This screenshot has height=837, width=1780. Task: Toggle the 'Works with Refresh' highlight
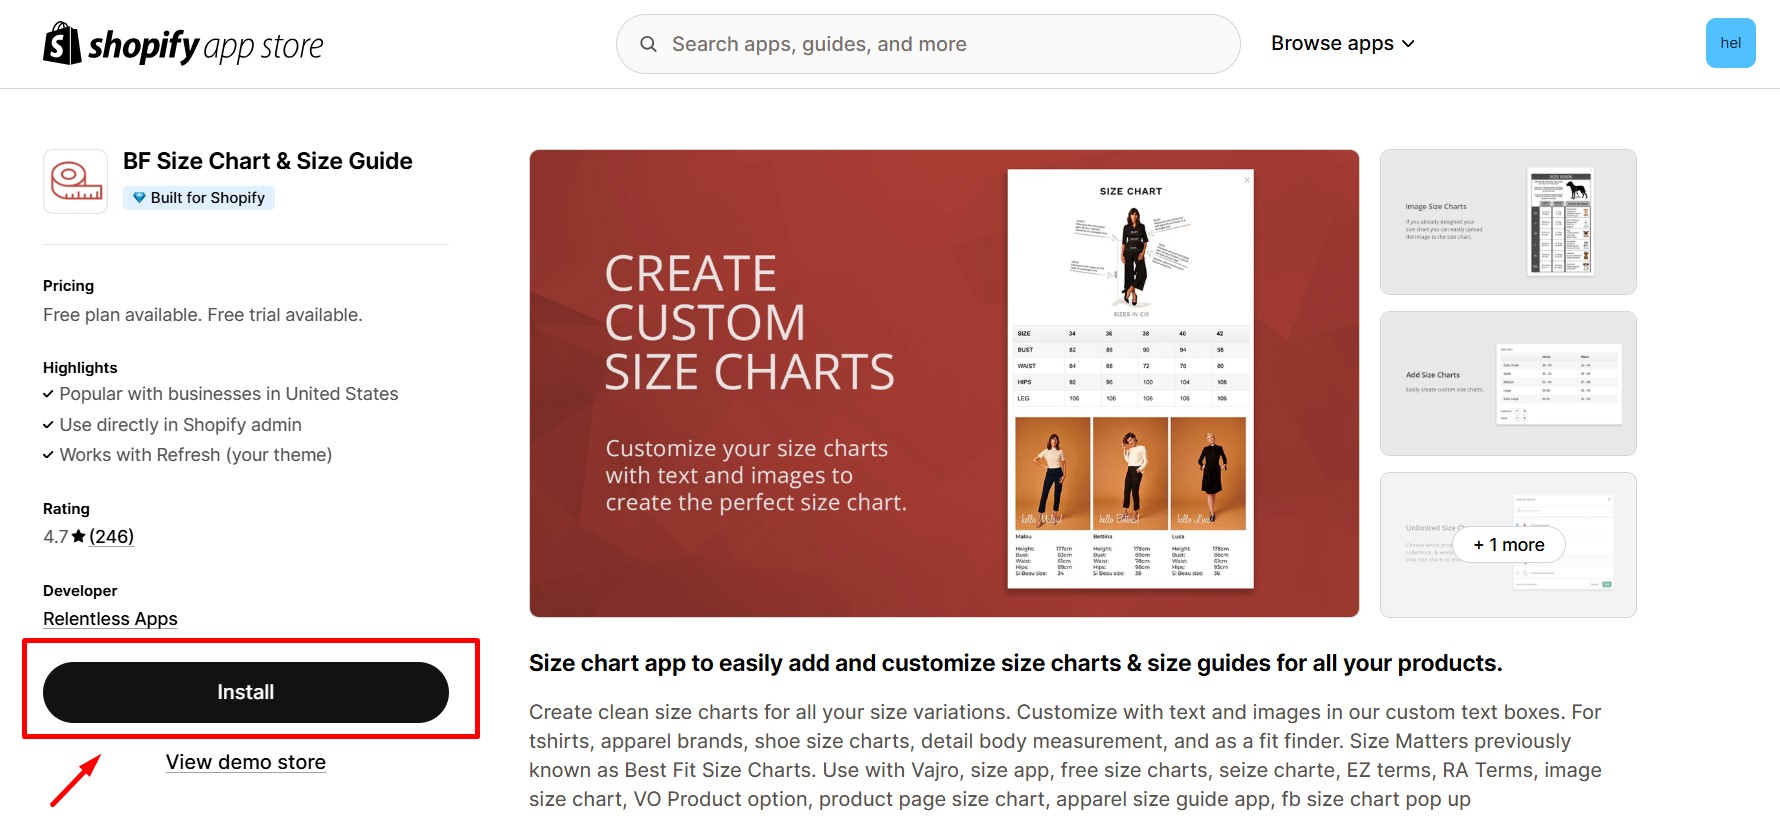(x=196, y=454)
